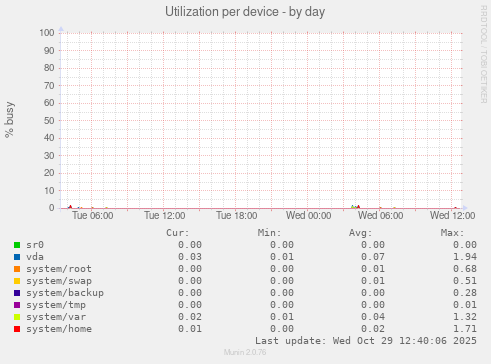Click system/backup max value 0.28
The height and width of the screenshot is (364, 491).
(465, 293)
